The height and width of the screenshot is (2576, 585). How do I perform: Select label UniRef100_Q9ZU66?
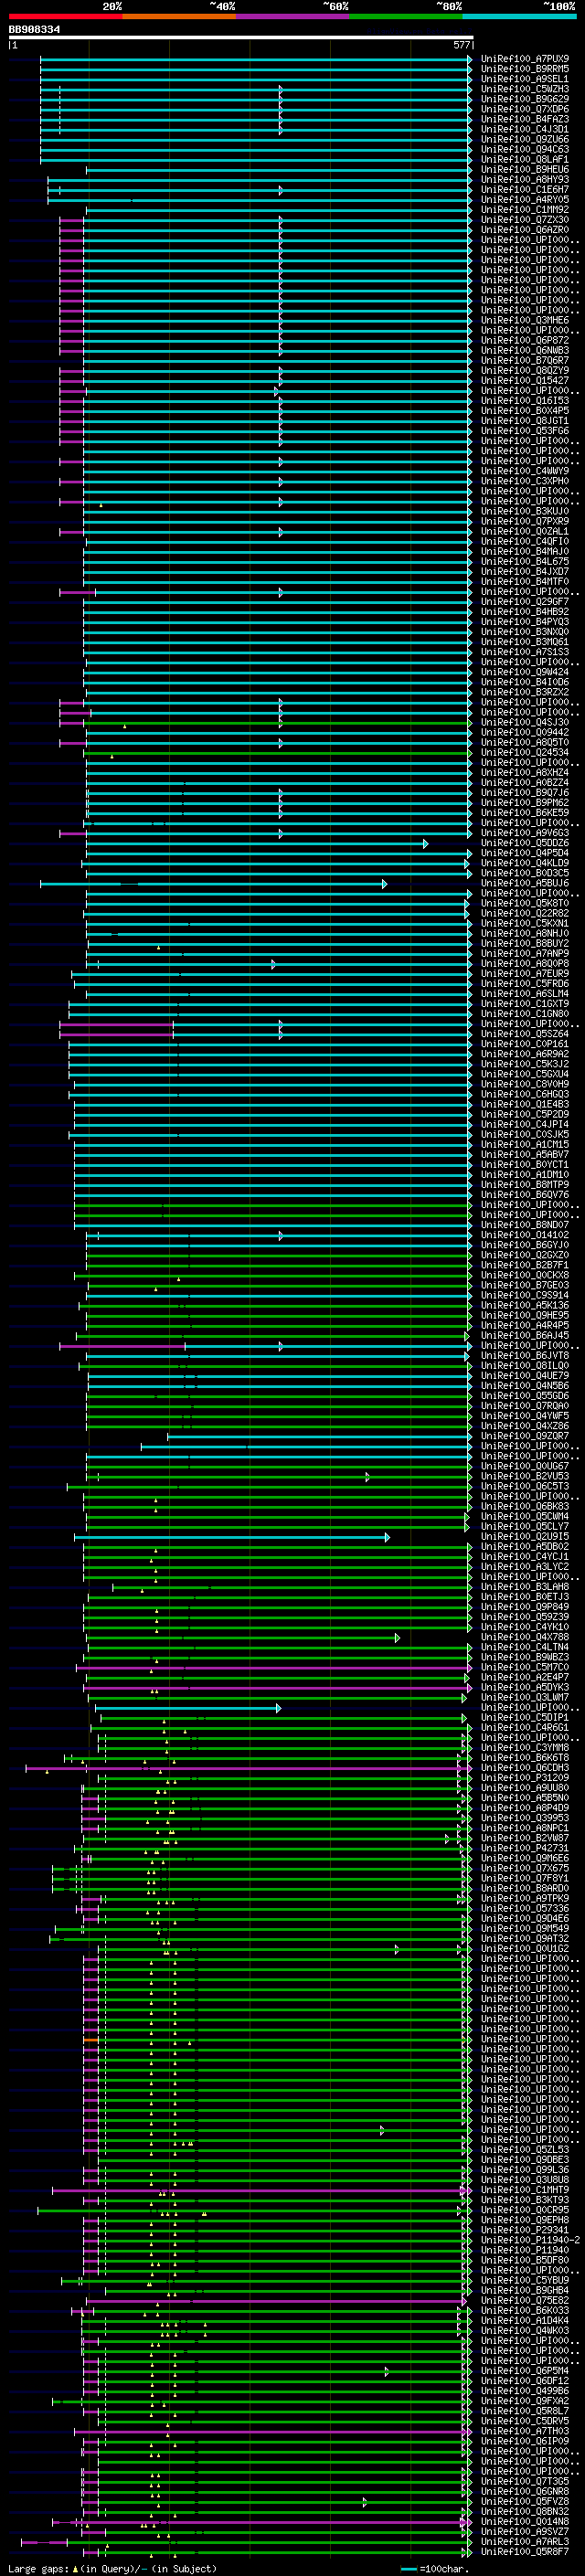pos(525,139)
